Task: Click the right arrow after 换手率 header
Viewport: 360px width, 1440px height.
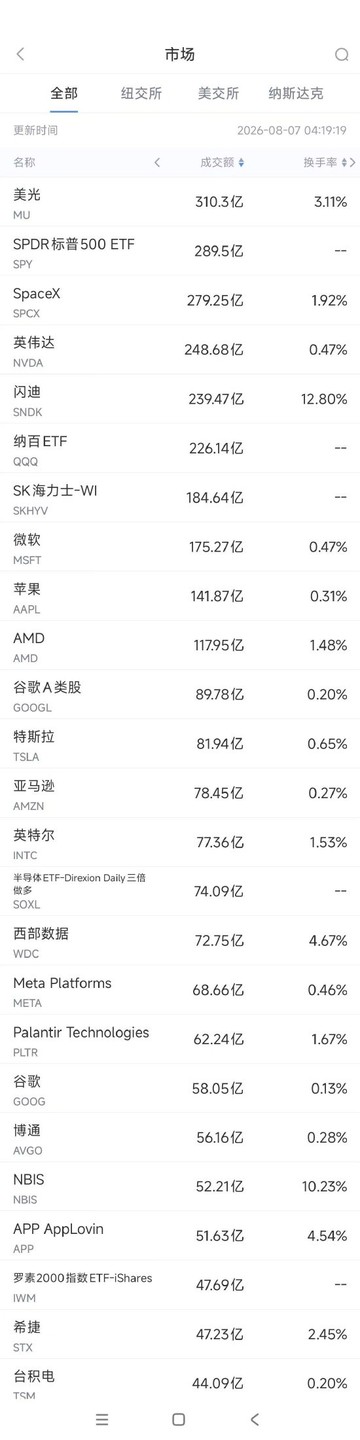Action: (x=353, y=162)
